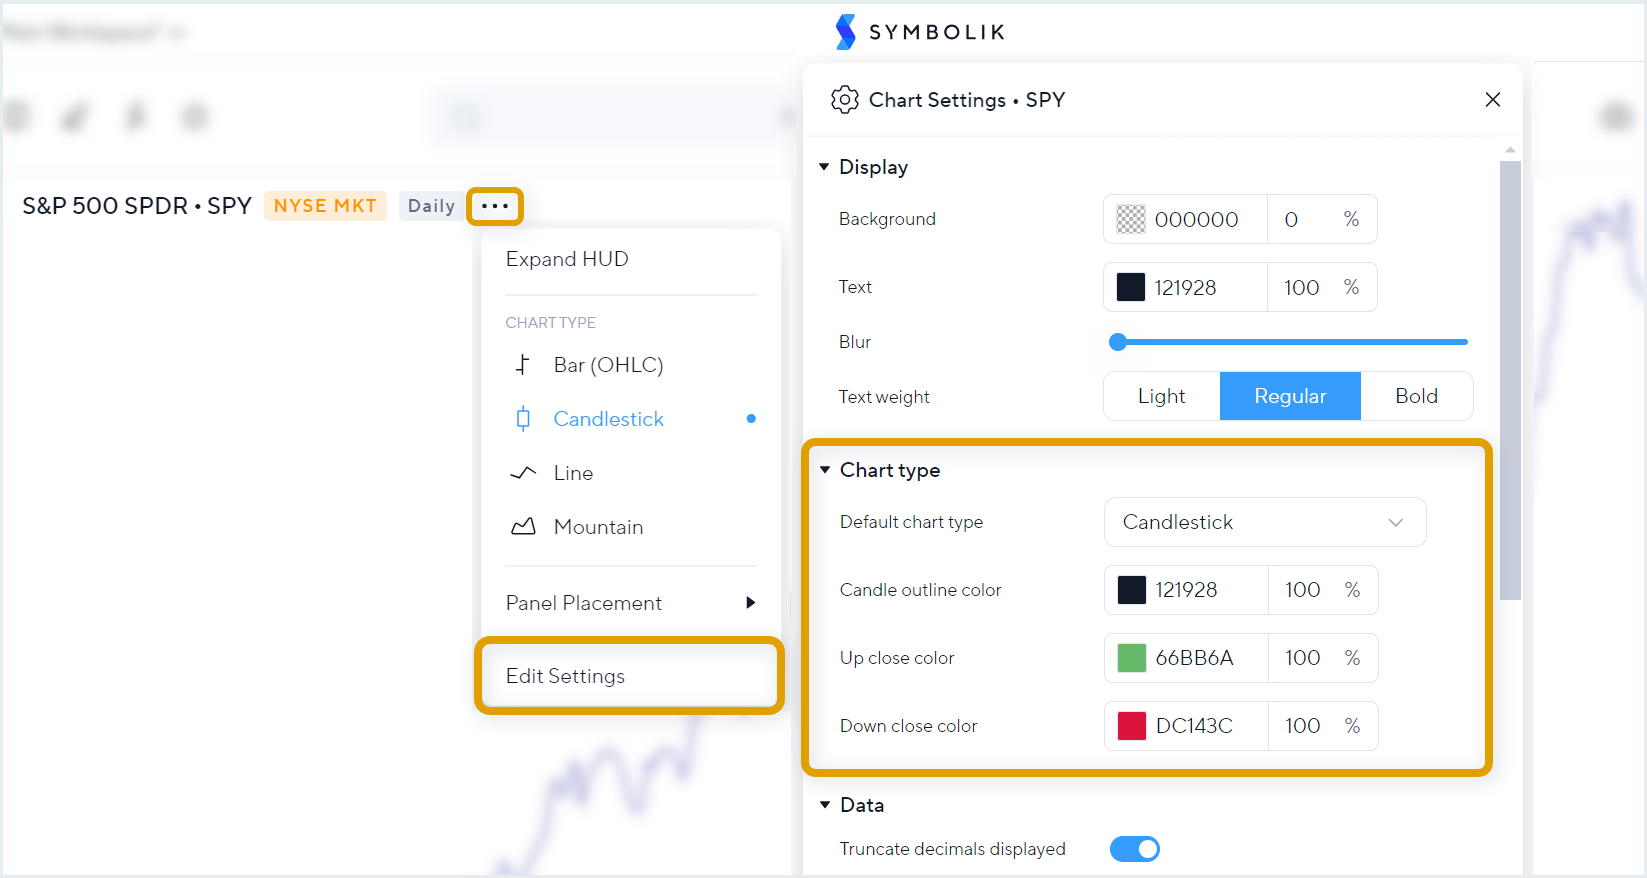Click the Candle outline opacity field

point(1323,590)
